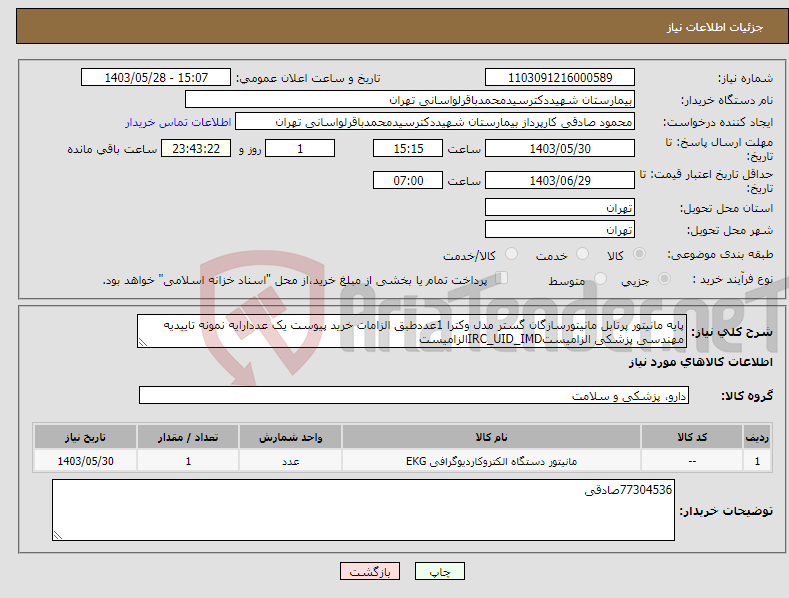
Task: Click the need number field 1103091216000589
Action: (560, 78)
